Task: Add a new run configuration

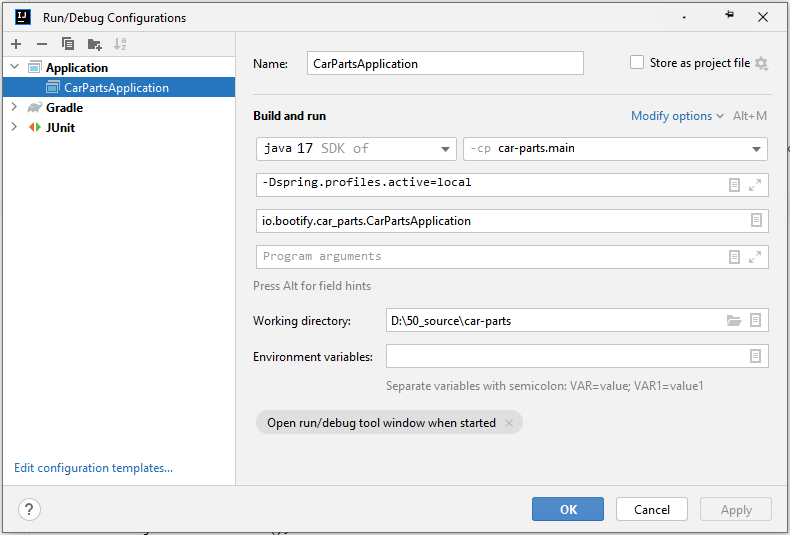Action: pyautogui.click(x=16, y=44)
